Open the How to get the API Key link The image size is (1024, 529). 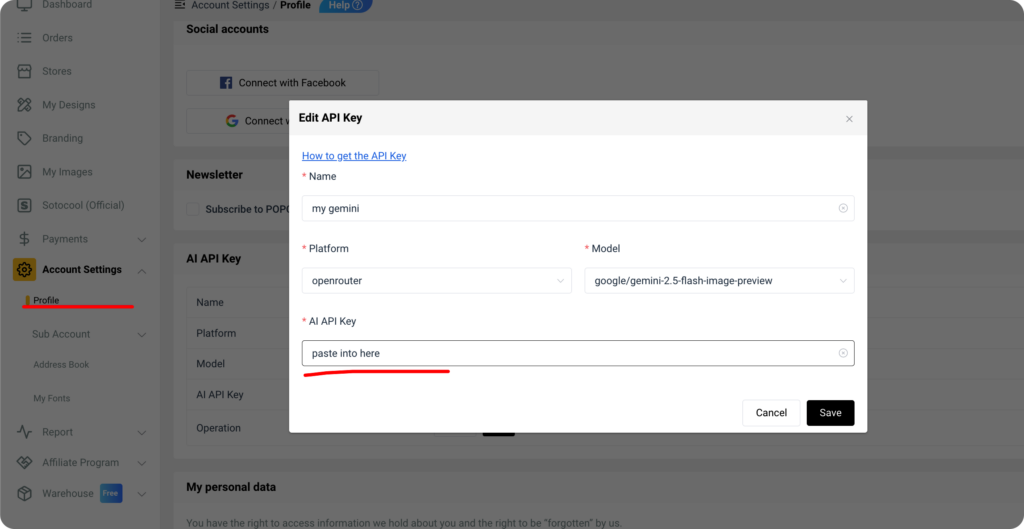point(354,156)
